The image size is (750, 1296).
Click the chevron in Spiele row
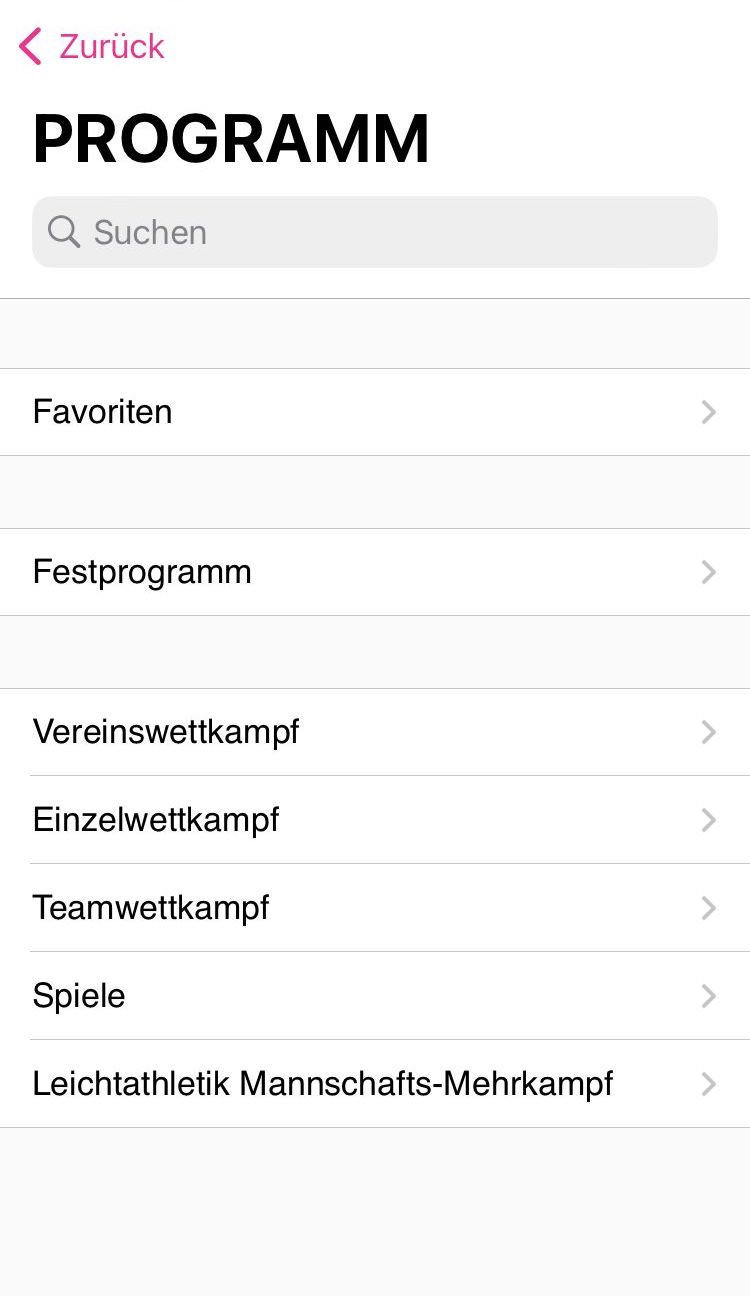click(x=709, y=996)
